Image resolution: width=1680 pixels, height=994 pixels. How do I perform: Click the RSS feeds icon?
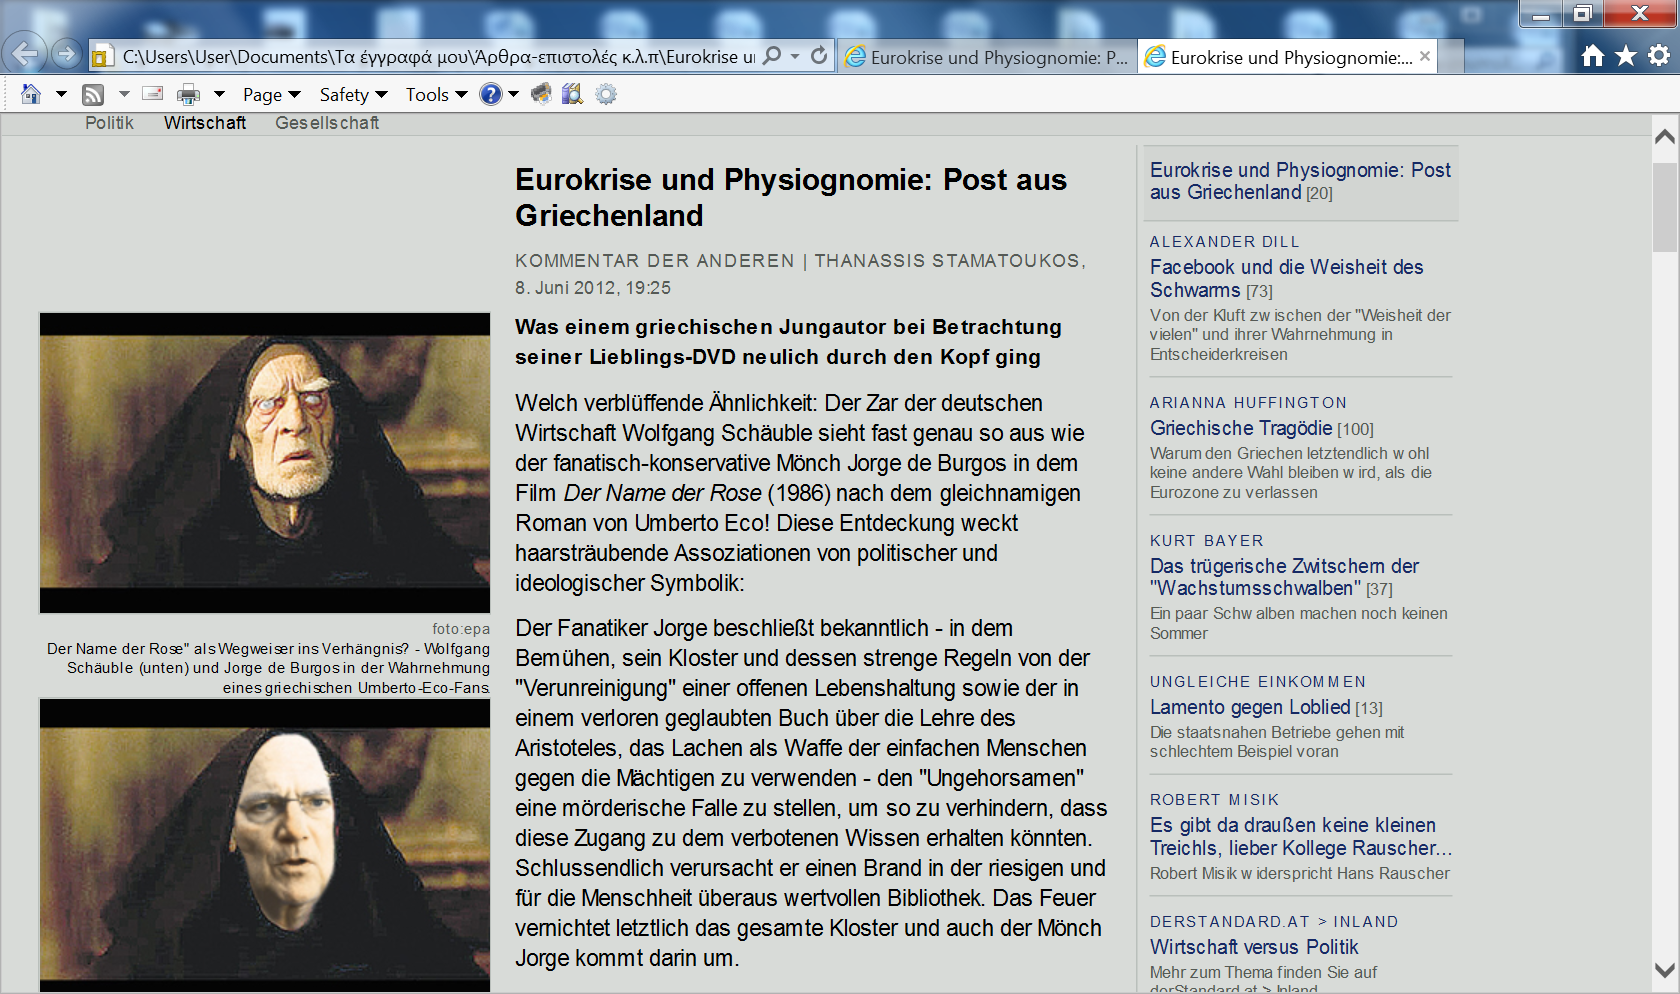[93, 95]
